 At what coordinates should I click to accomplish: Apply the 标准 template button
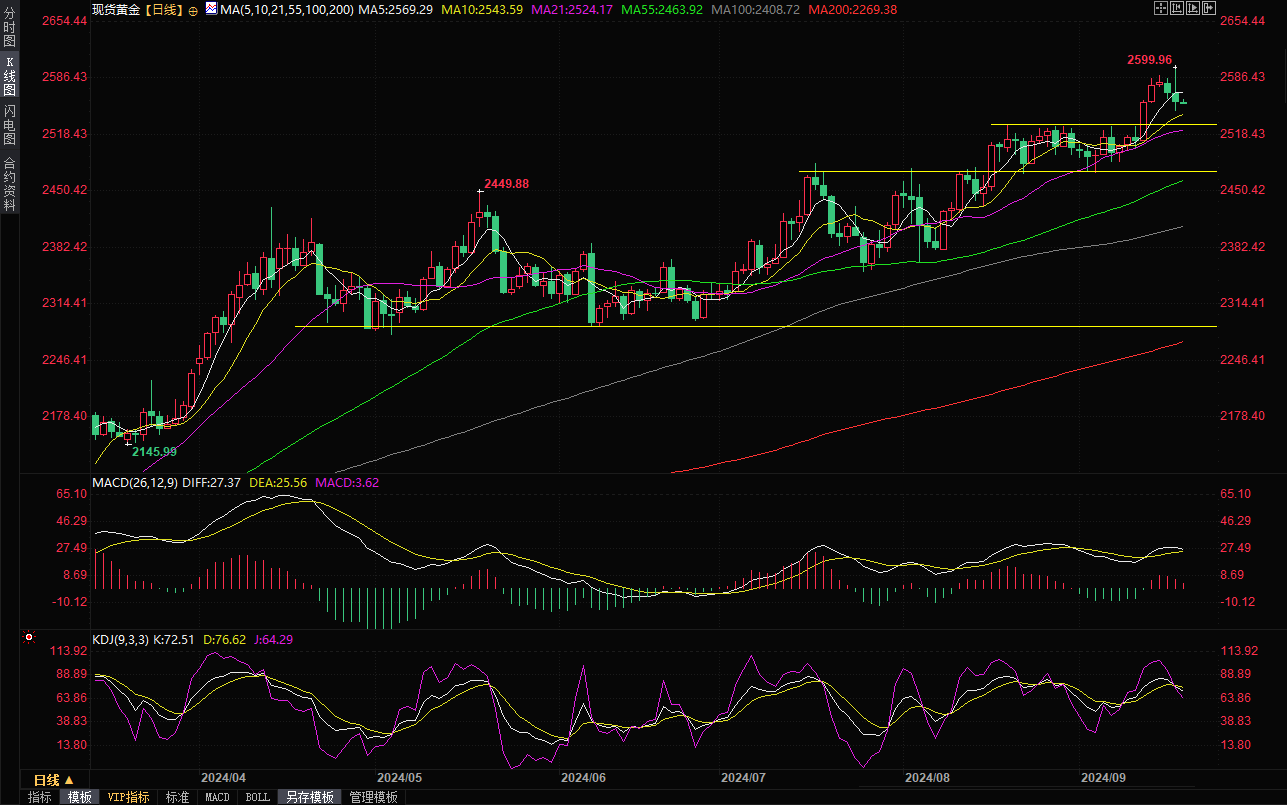(x=177, y=797)
